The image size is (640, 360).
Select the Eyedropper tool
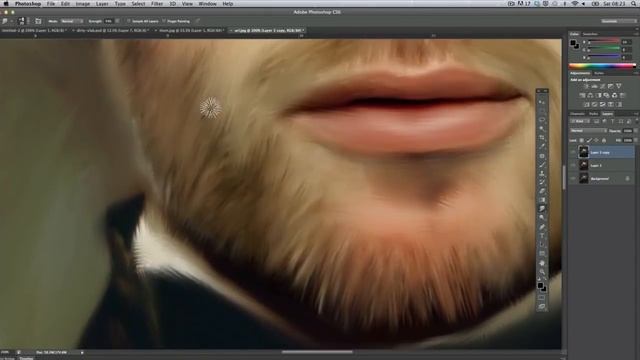click(x=542, y=147)
